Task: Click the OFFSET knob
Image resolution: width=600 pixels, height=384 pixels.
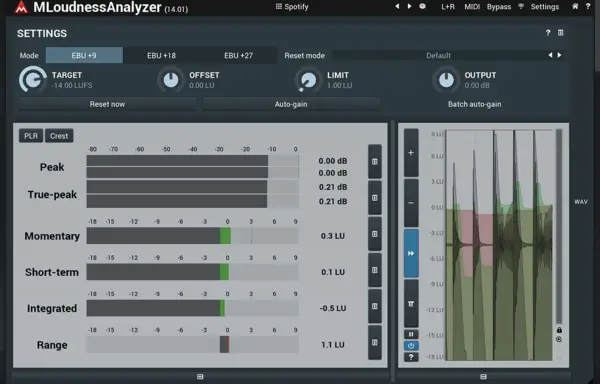Action: (x=171, y=80)
